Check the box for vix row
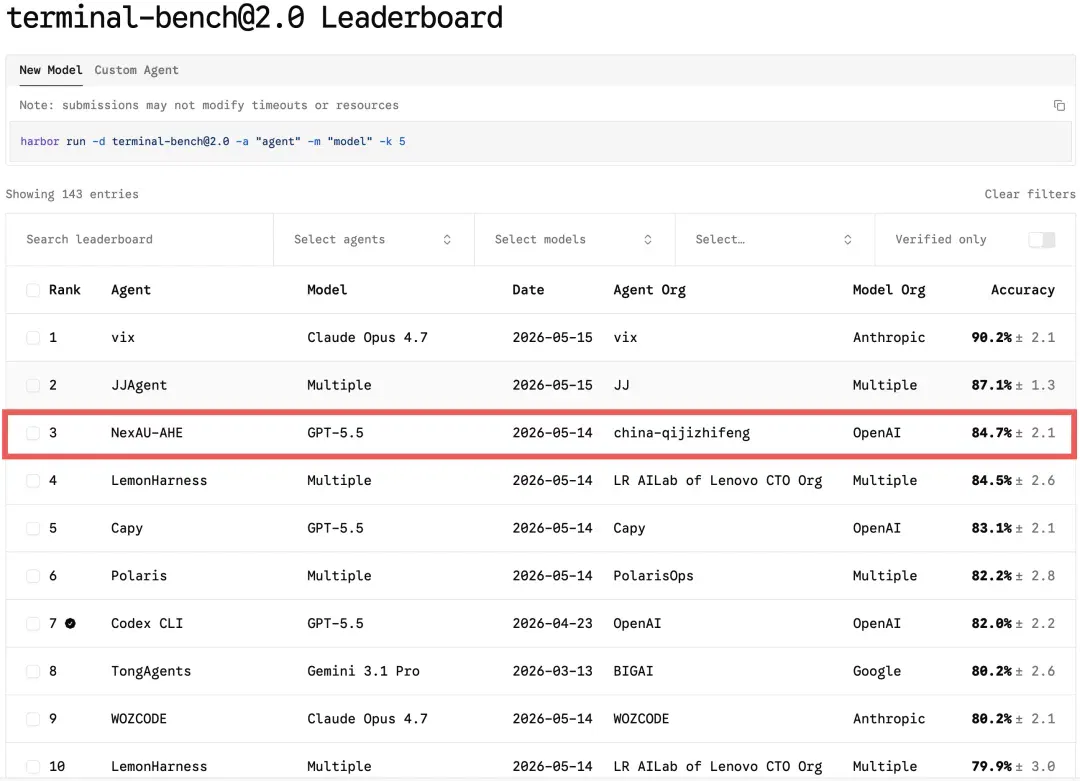The image size is (1080, 781). 32,337
